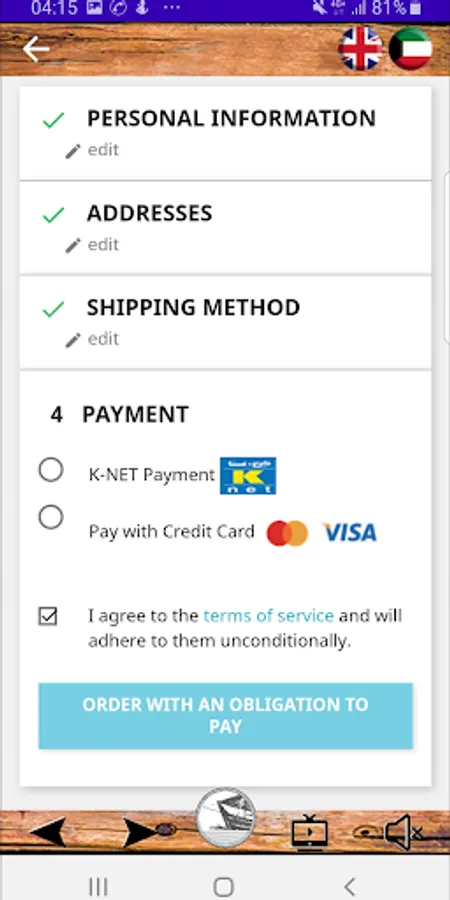
Task: Open the TV video player icon
Action: 309,832
